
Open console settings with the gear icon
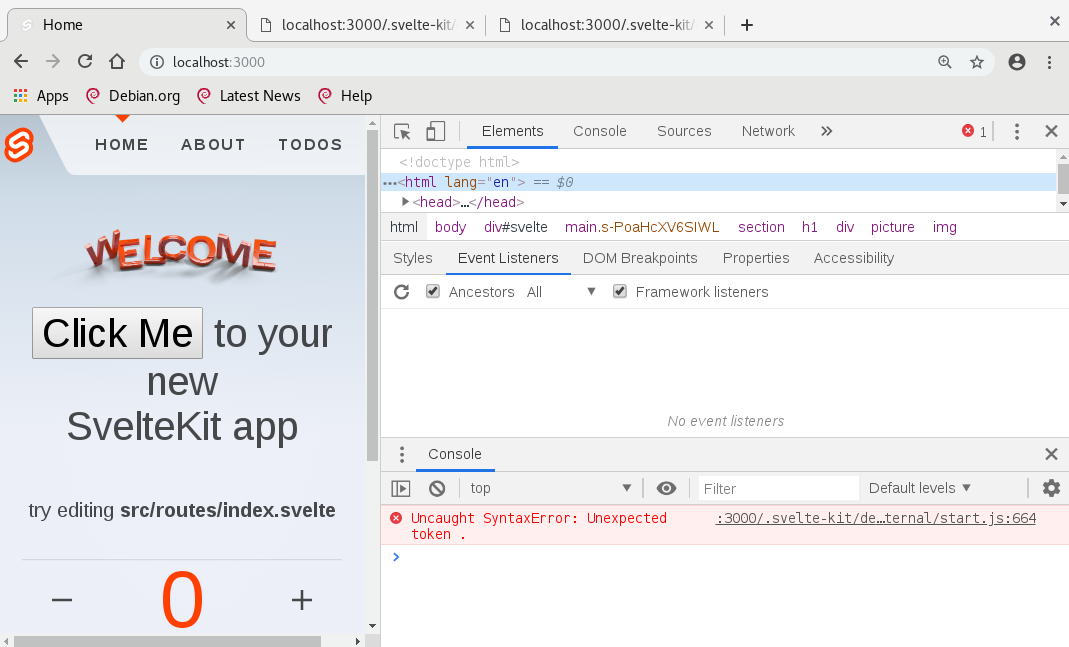[1051, 488]
